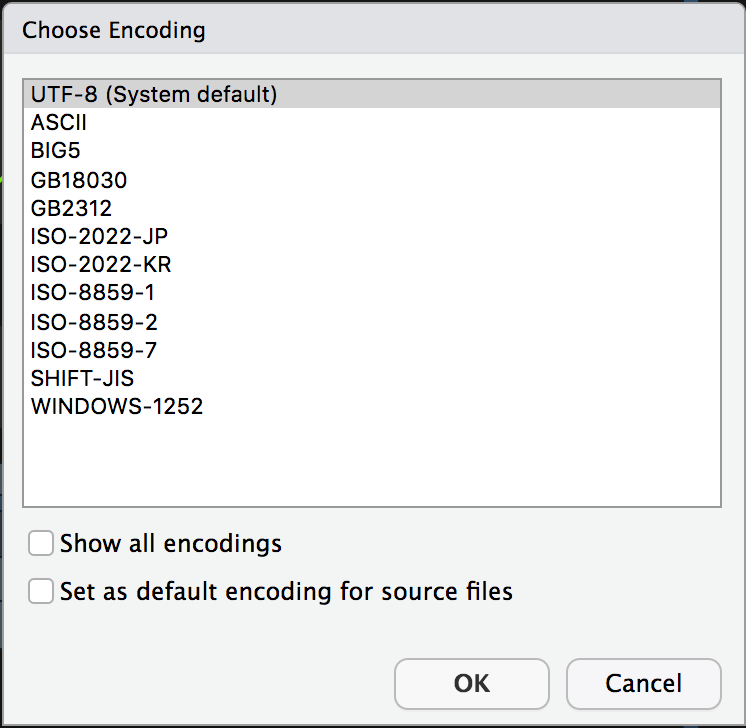Select the SHIFT-JIS encoding

point(82,379)
